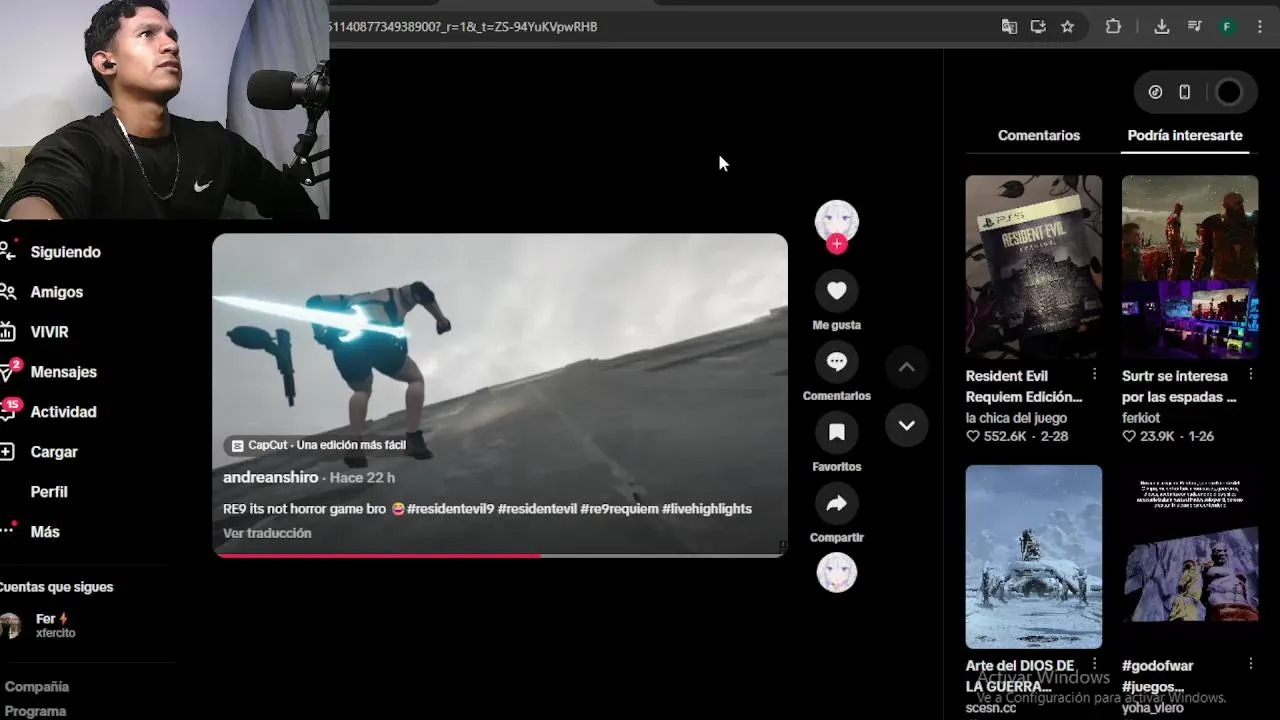Open the Surtr swords video thumbnail

(x=1190, y=267)
